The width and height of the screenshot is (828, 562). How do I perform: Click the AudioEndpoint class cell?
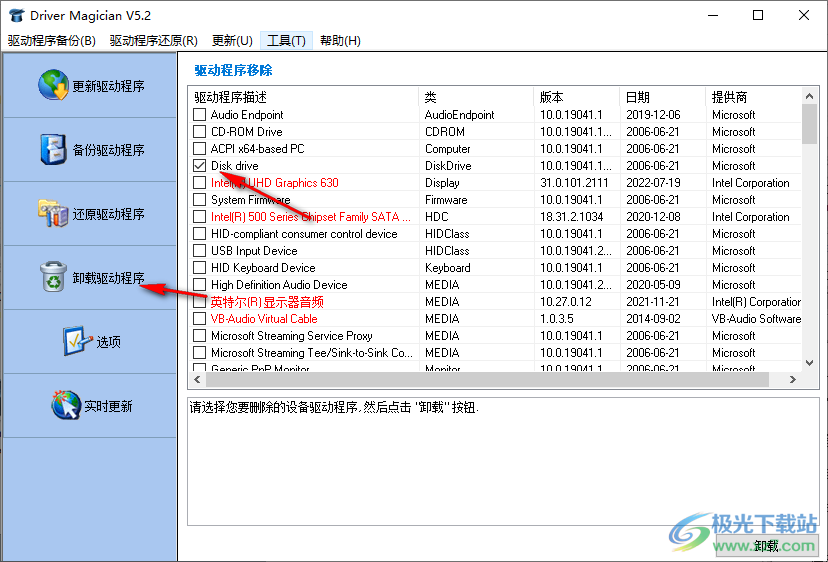click(459, 115)
